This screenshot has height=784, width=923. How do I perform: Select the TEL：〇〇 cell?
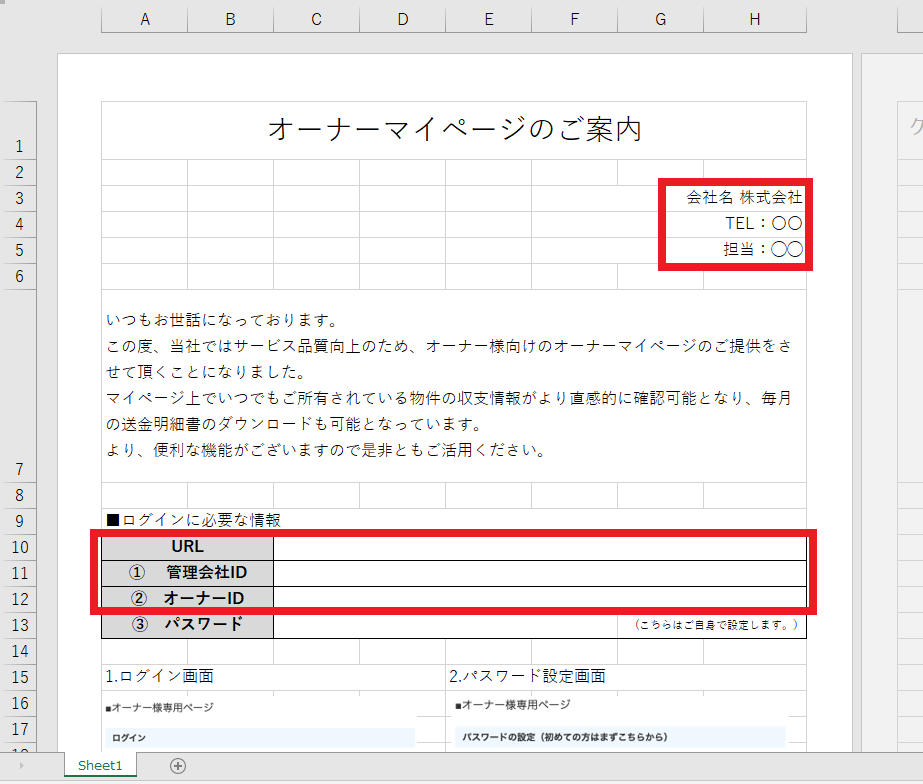click(763, 223)
